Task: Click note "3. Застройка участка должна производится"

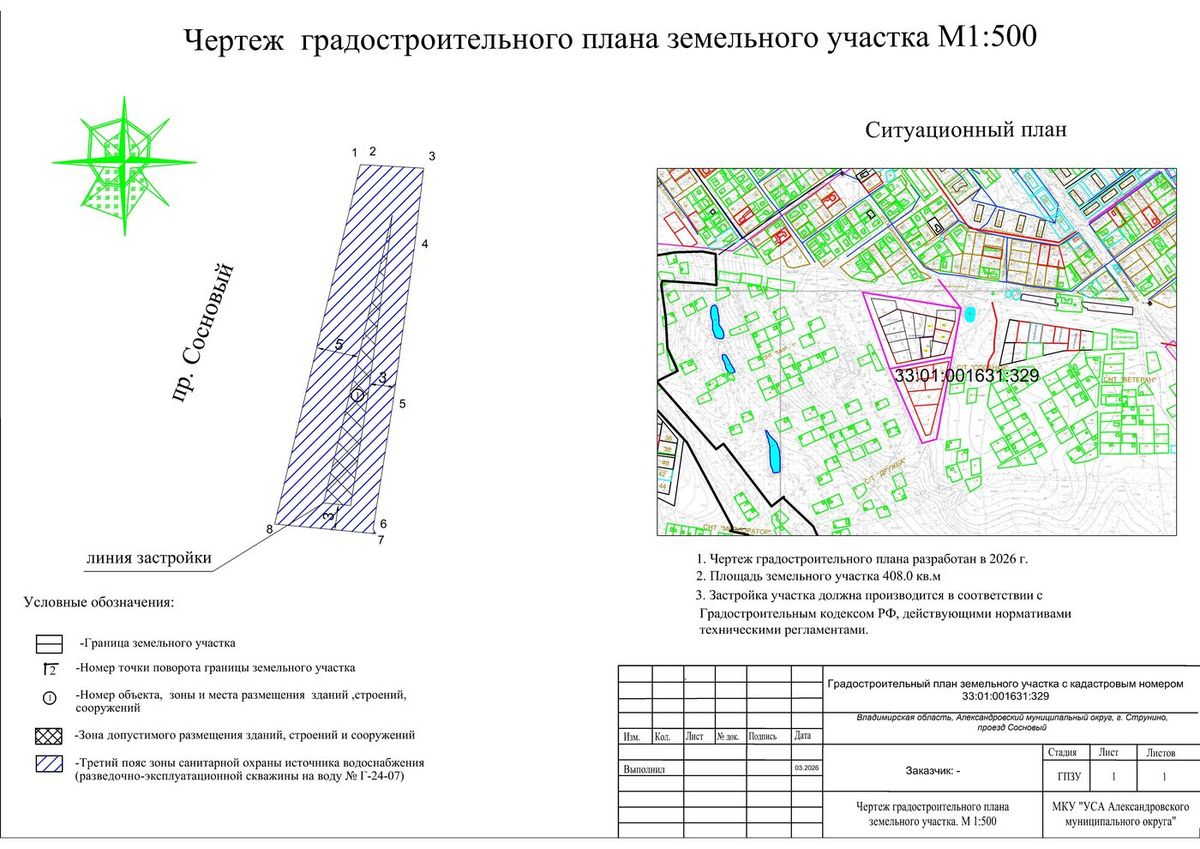Action: click(x=870, y=595)
